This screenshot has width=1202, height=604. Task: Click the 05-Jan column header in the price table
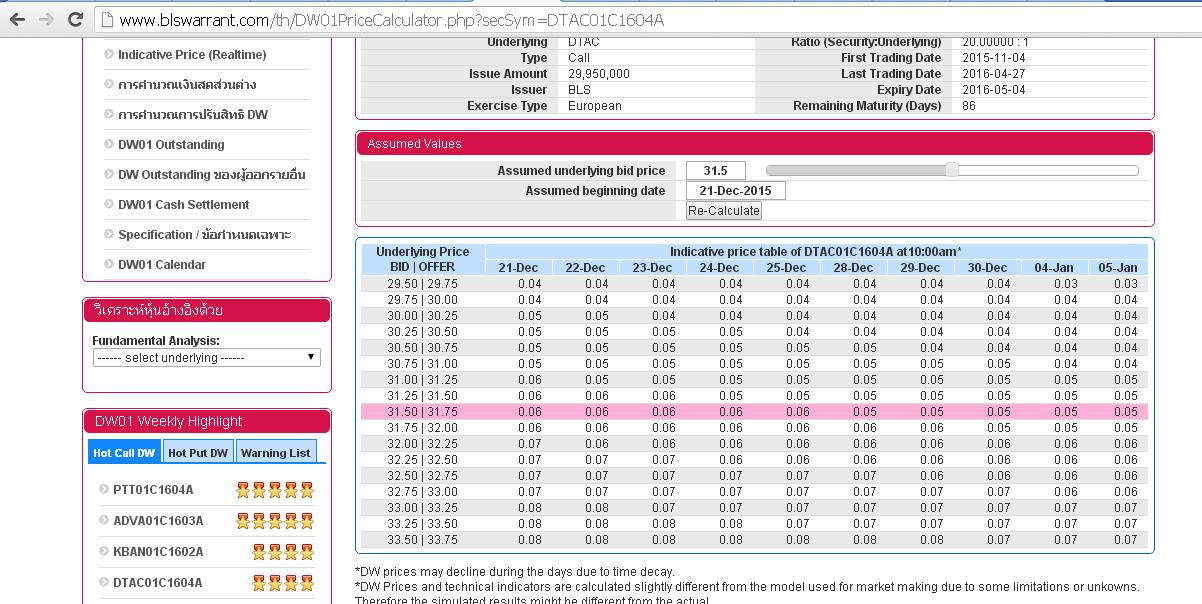click(x=1118, y=267)
